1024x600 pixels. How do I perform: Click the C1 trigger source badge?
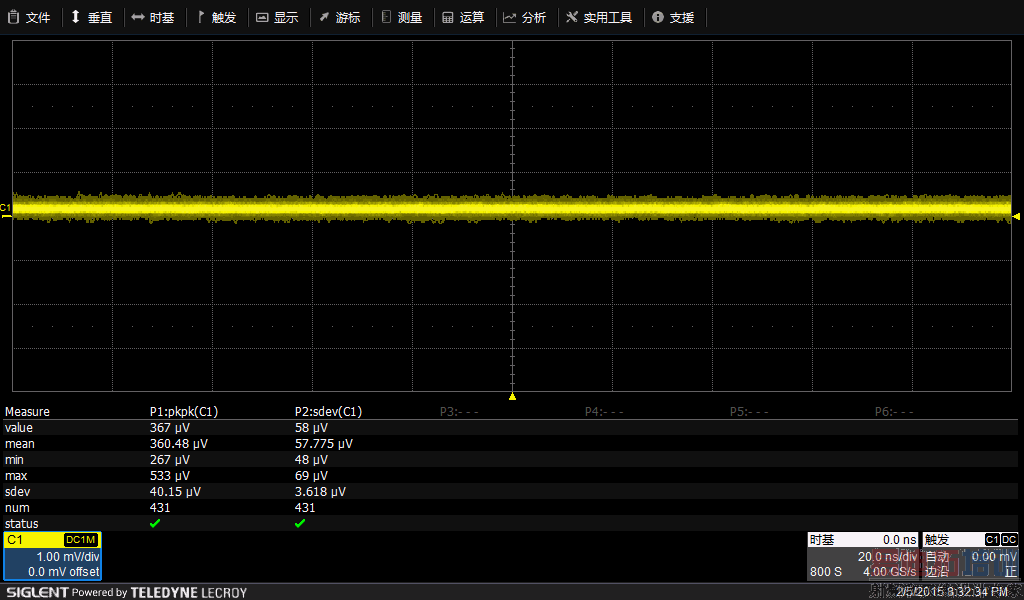click(992, 540)
